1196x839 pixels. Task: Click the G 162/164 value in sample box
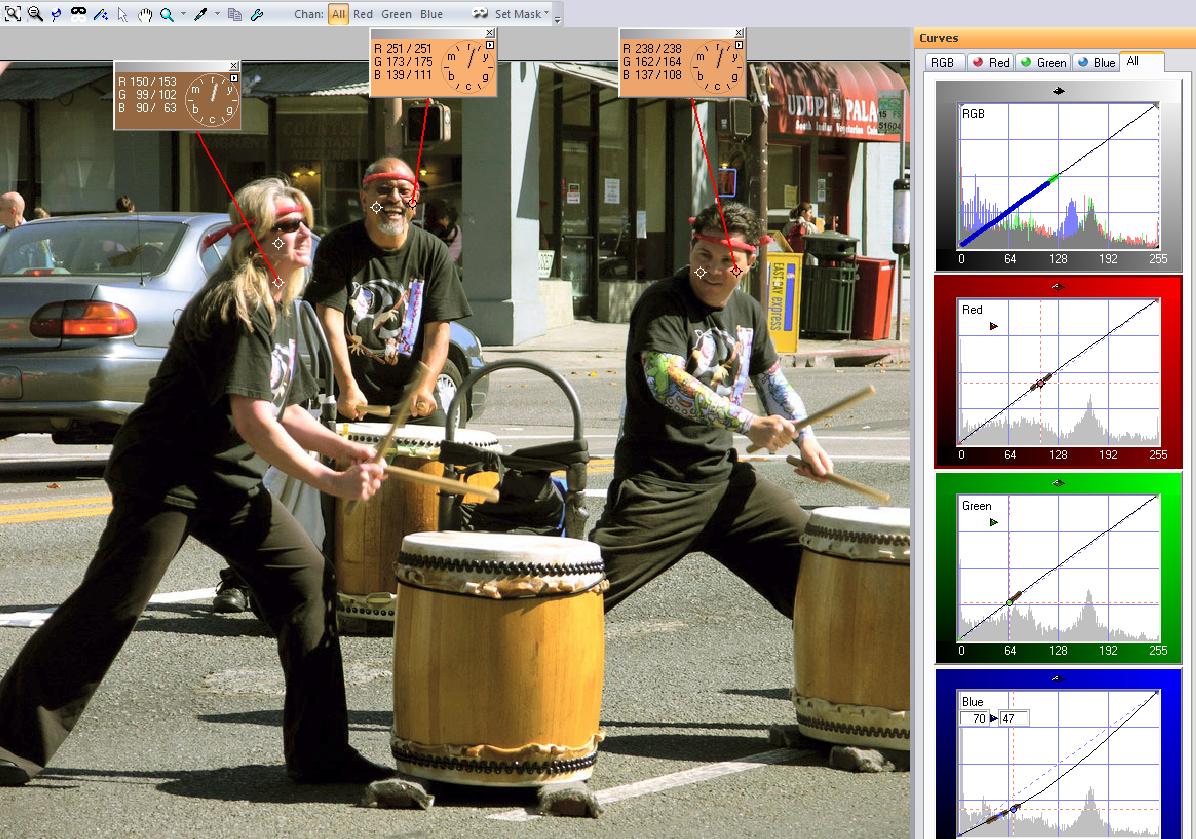tap(652, 62)
